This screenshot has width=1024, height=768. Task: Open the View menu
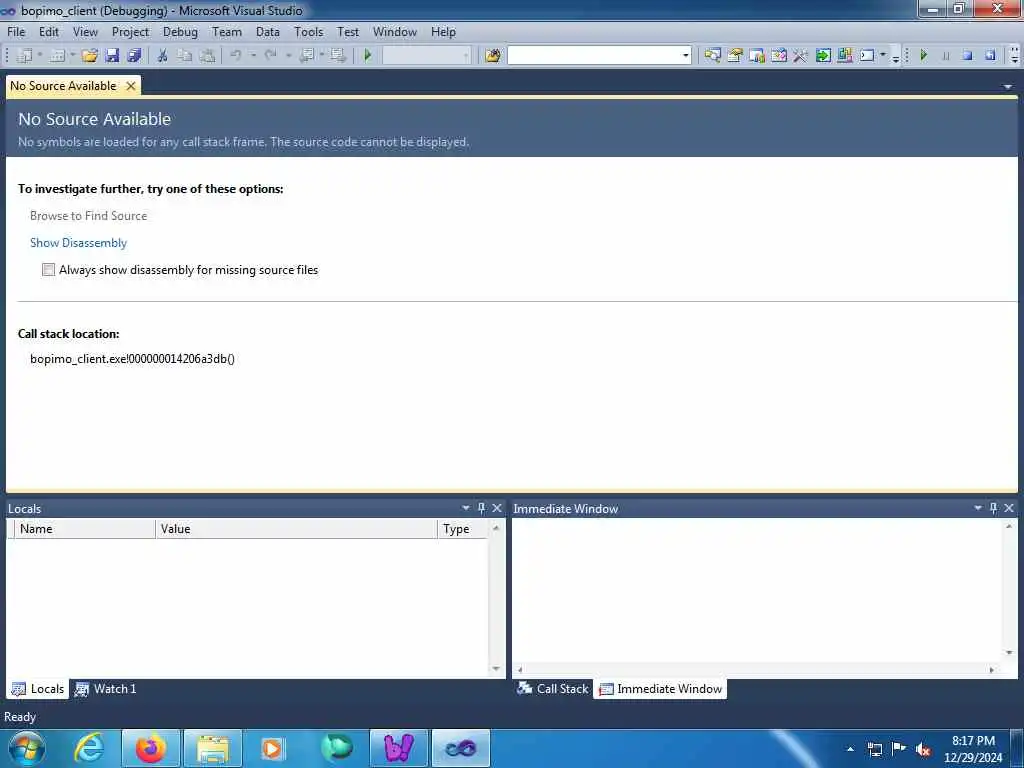tap(85, 31)
